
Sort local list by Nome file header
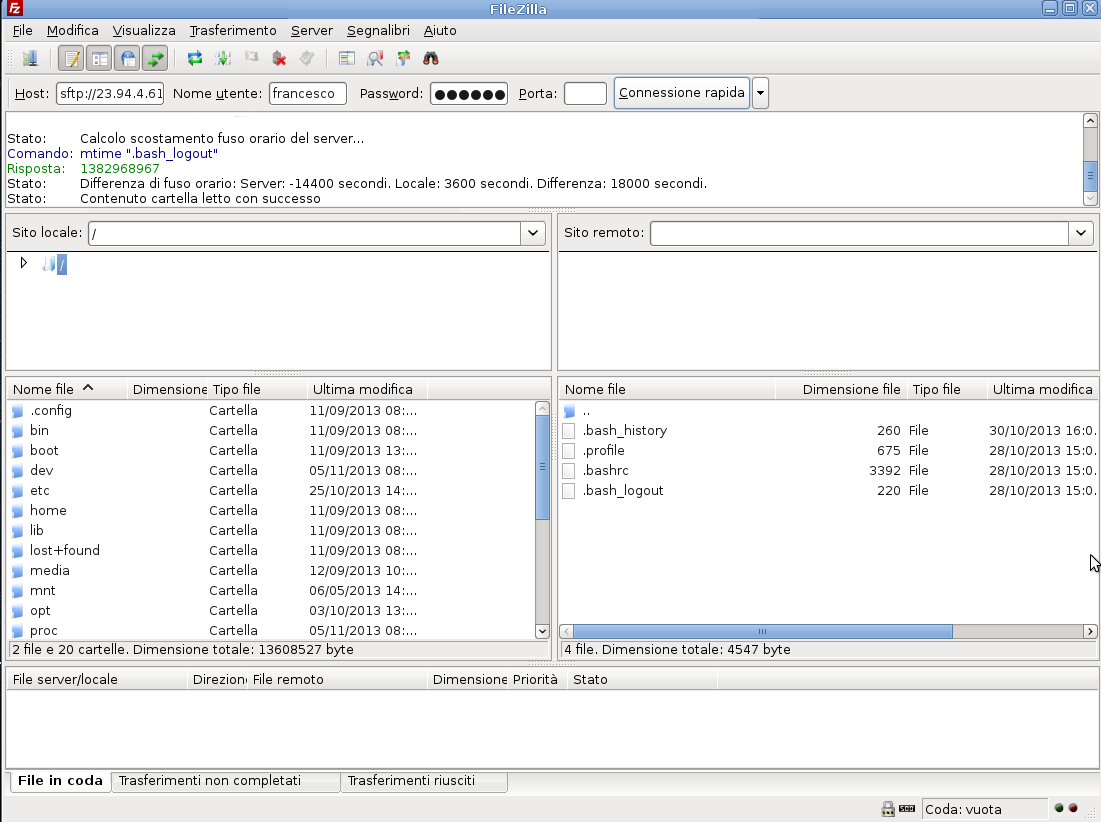pos(67,389)
